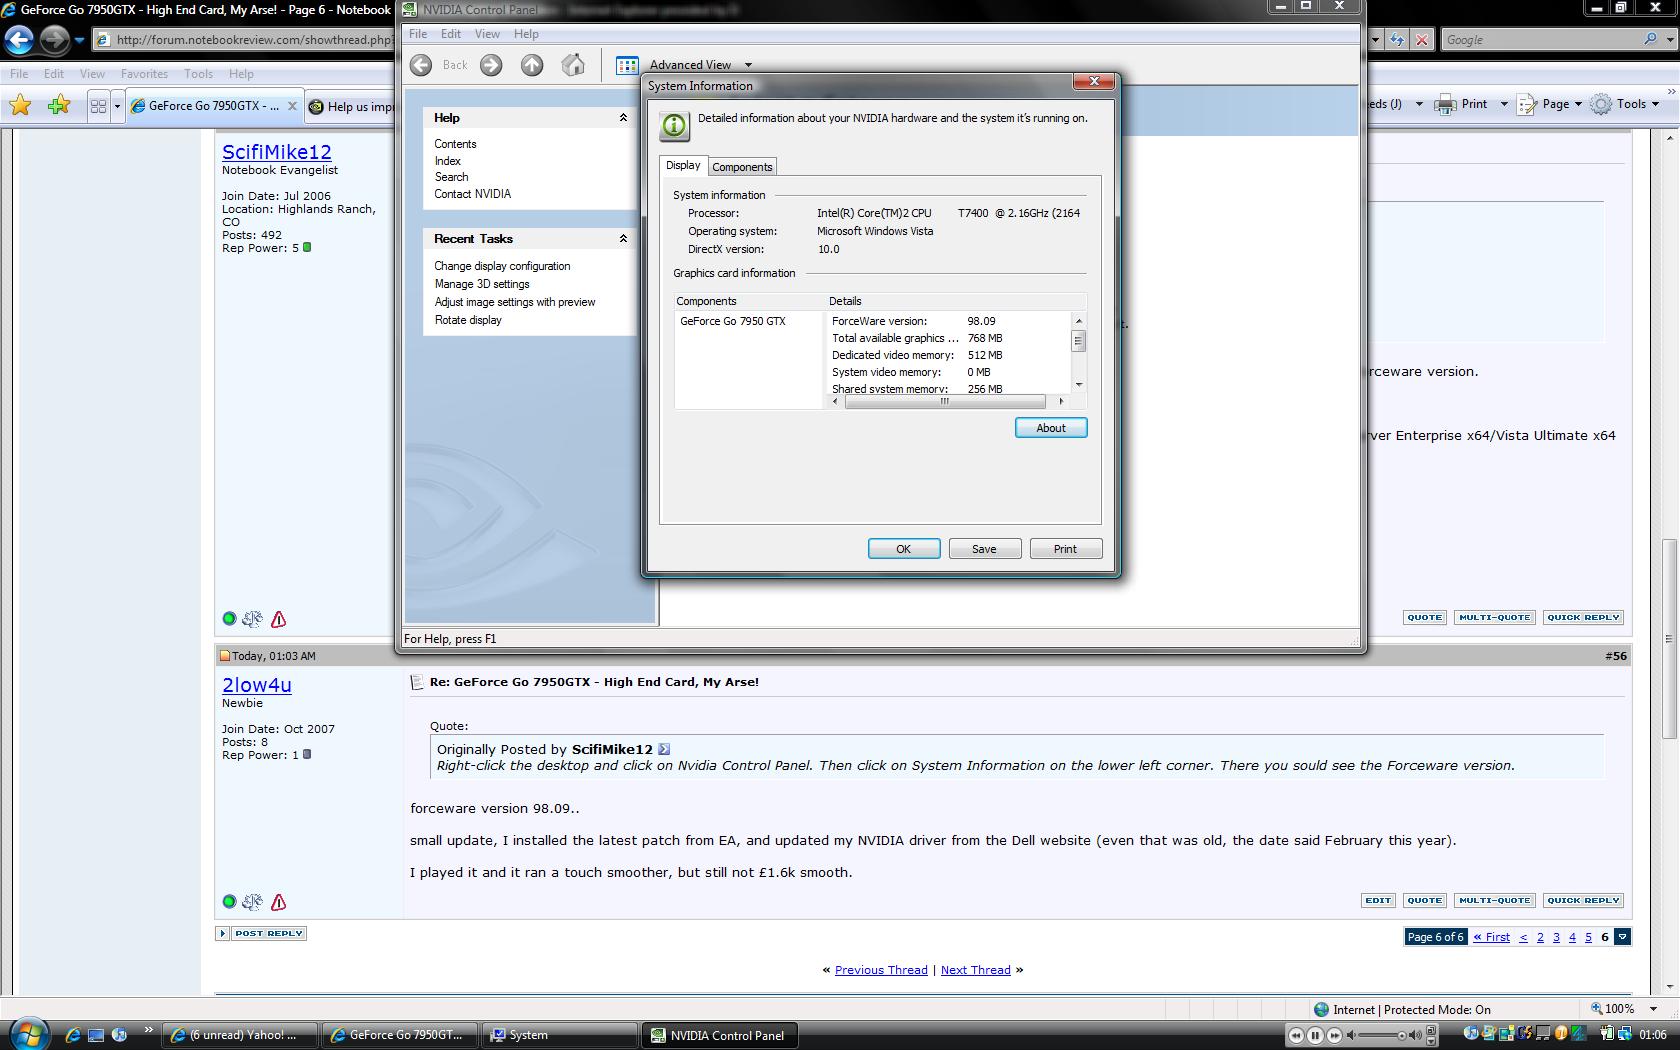The image size is (1680, 1050).
Task: Click report post warning icon on 2low4u post
Action: click(278, 902)
